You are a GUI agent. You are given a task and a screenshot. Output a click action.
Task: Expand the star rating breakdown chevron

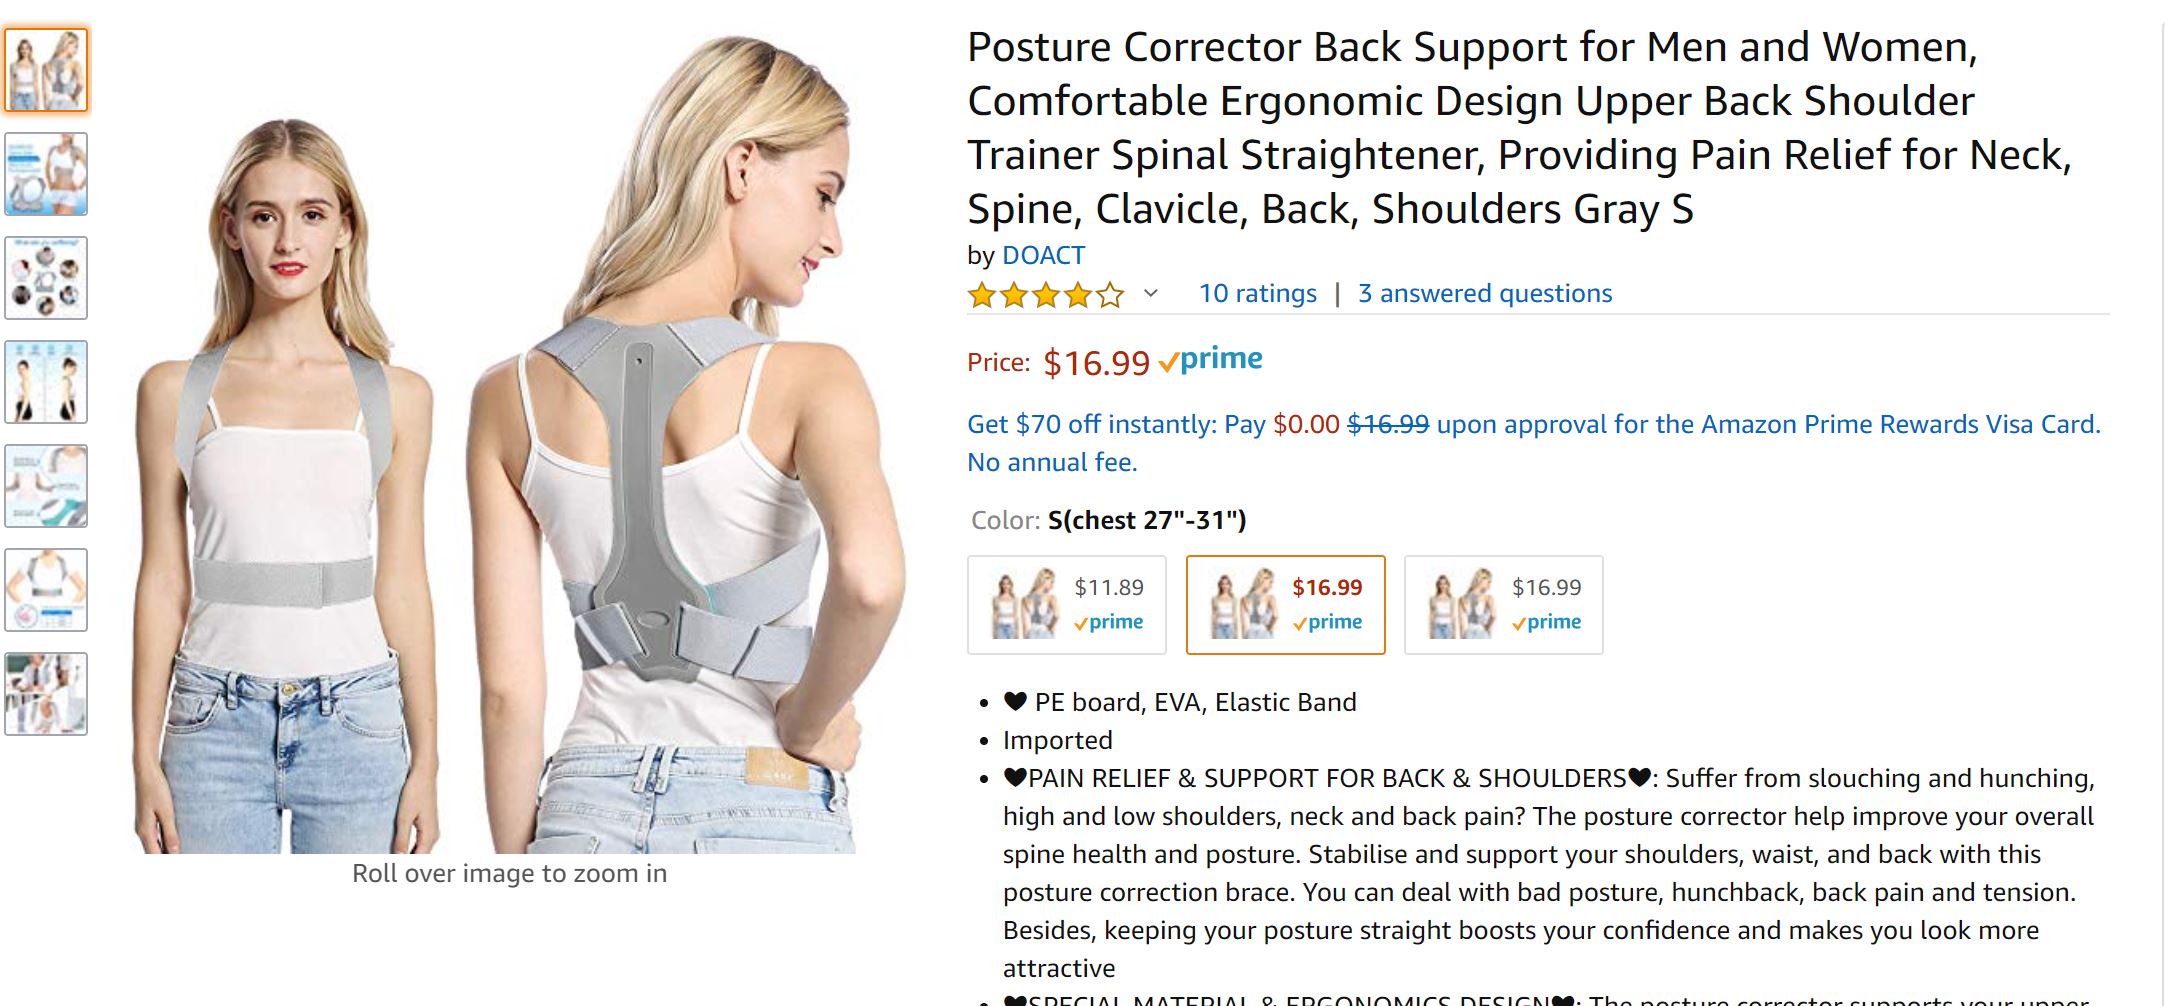click(1151, 294)
